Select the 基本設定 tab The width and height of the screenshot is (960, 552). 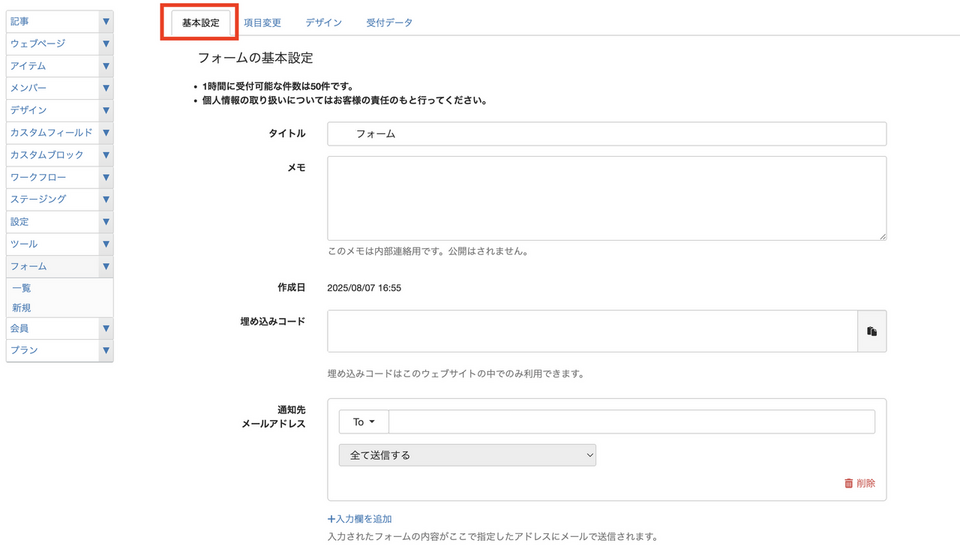pos(201,22)
